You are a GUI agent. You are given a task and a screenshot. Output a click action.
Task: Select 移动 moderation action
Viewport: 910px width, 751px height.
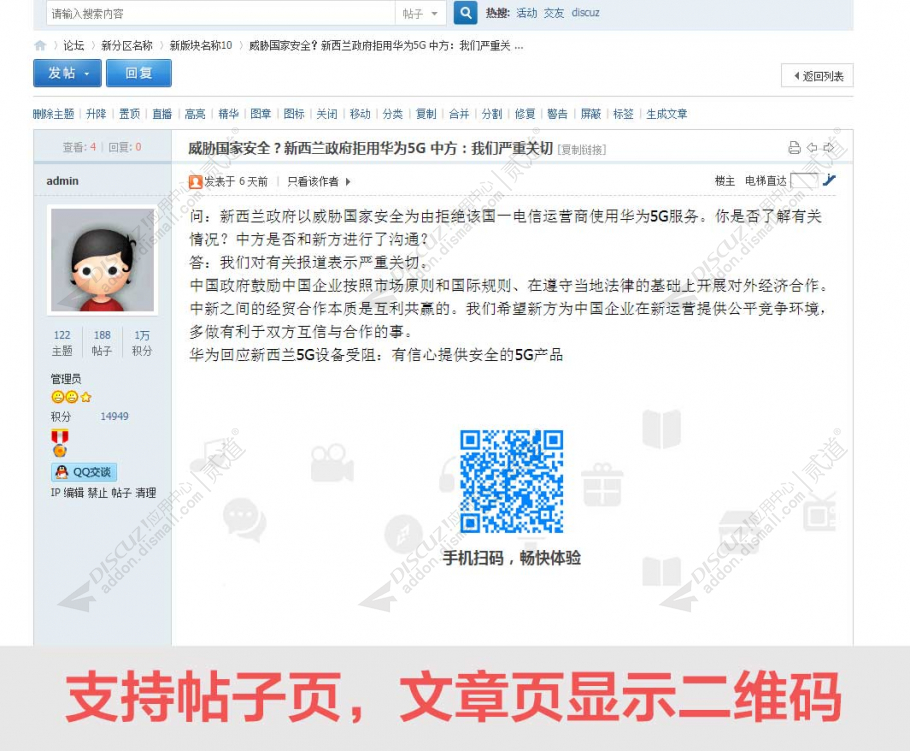[360, 114]
